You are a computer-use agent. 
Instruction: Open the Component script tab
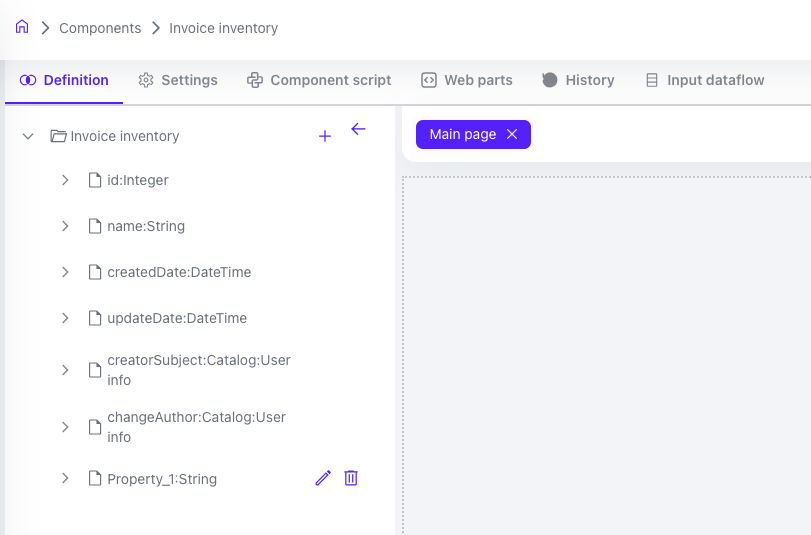click(x=319, y=80)
